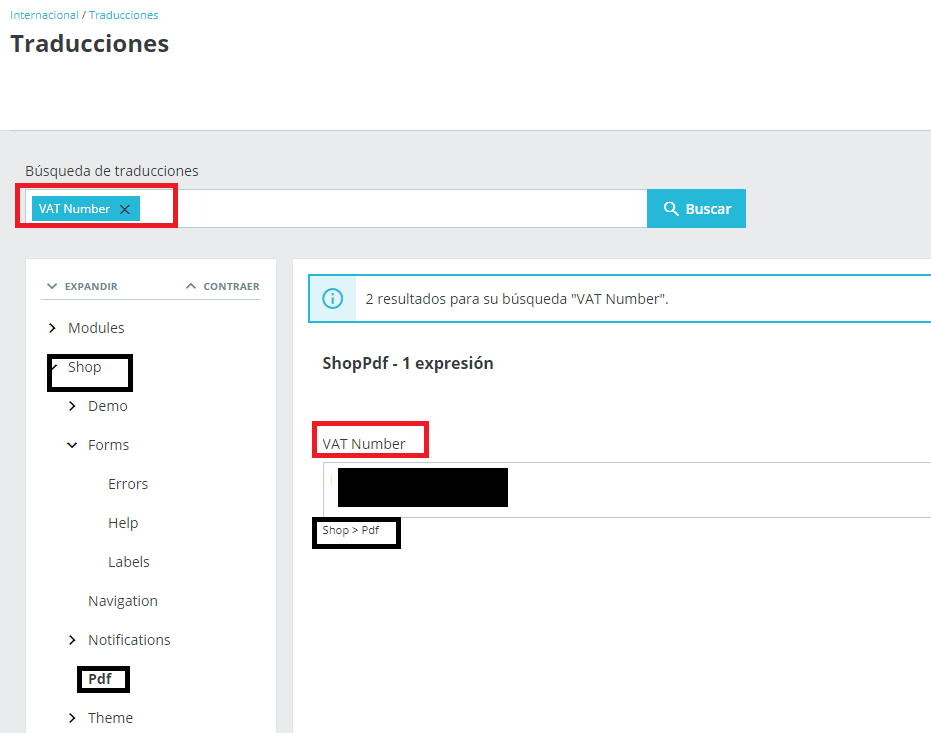Image resolution: width=931 pixels, height=733 pixels.
Task: Select the Modules tree item
Action: 96,328
